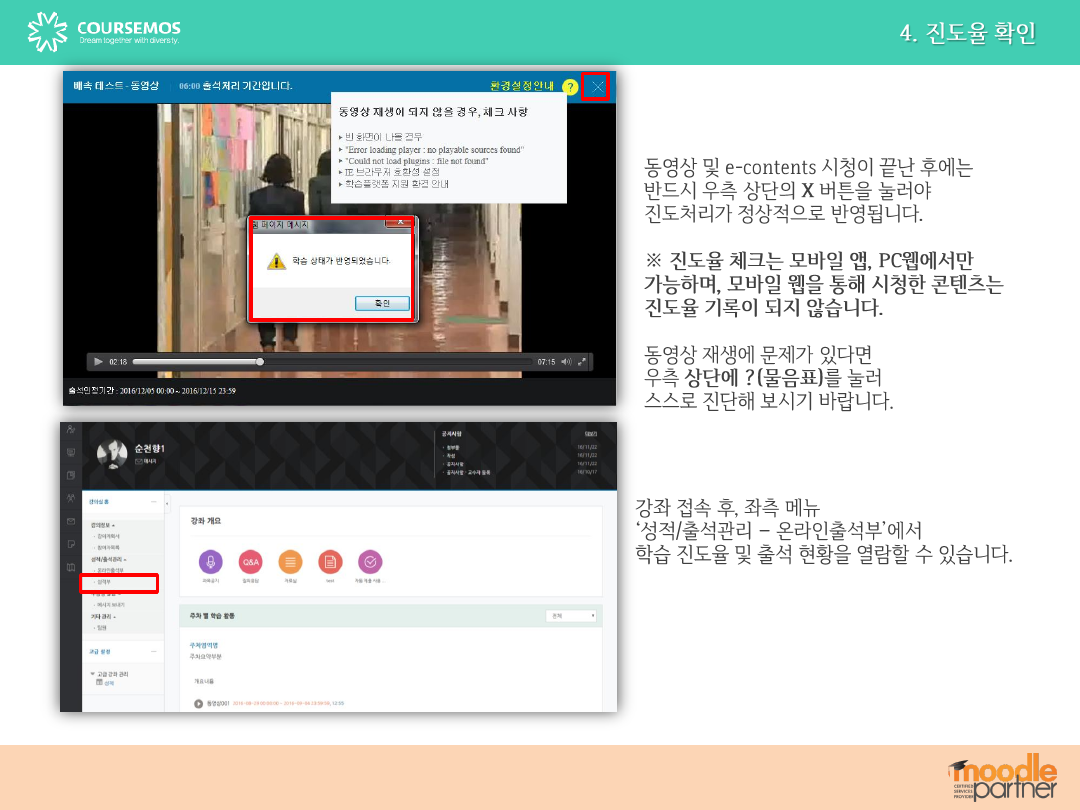This screenshot has height=810, width=1080.
Task: Click the red-orange test document icon
Action: [x=330, y=562]
